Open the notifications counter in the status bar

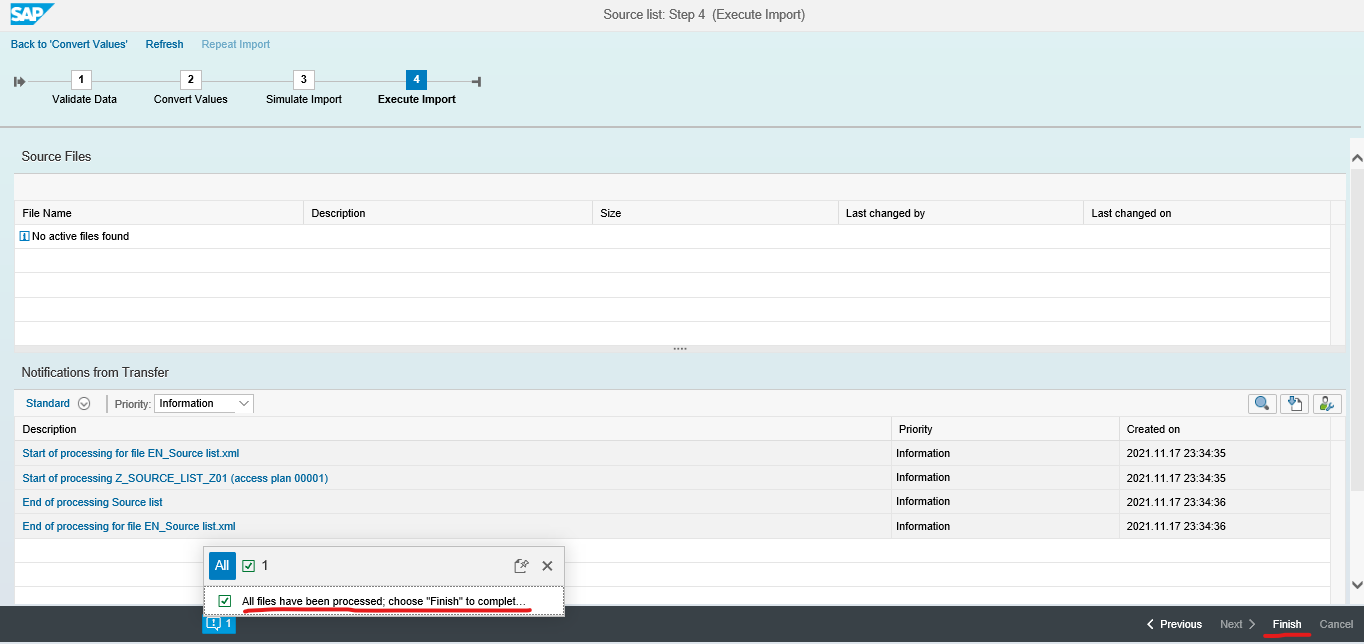pyautogui.click(x=218, y=623)
